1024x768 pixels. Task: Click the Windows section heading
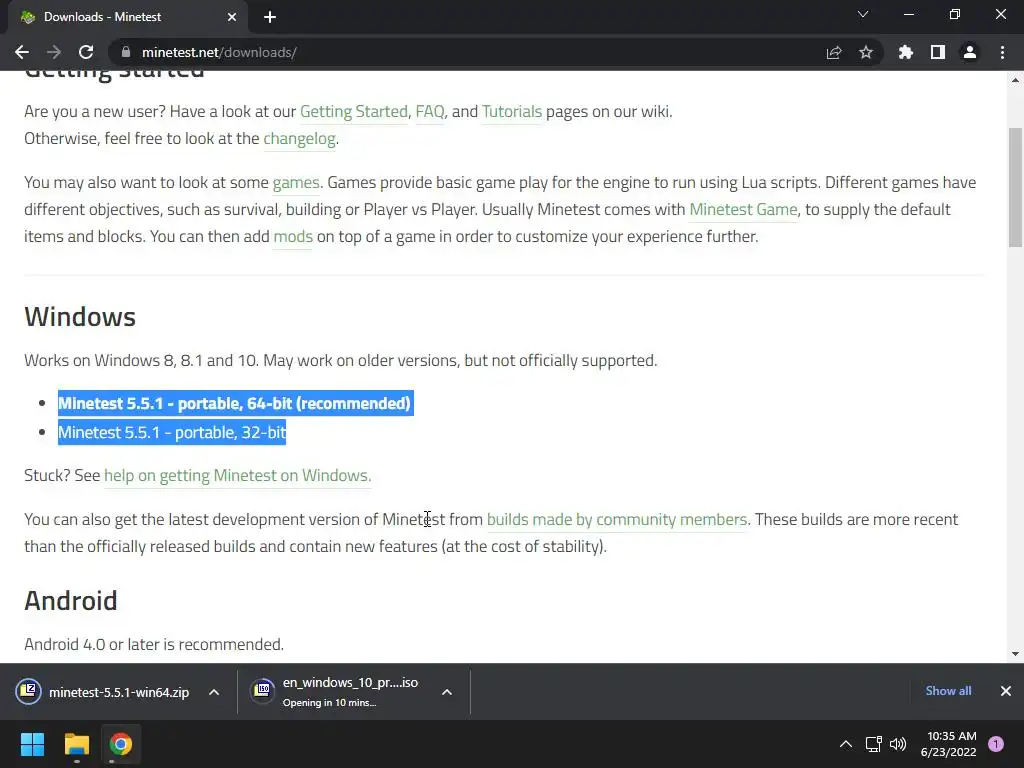(80, 317)
